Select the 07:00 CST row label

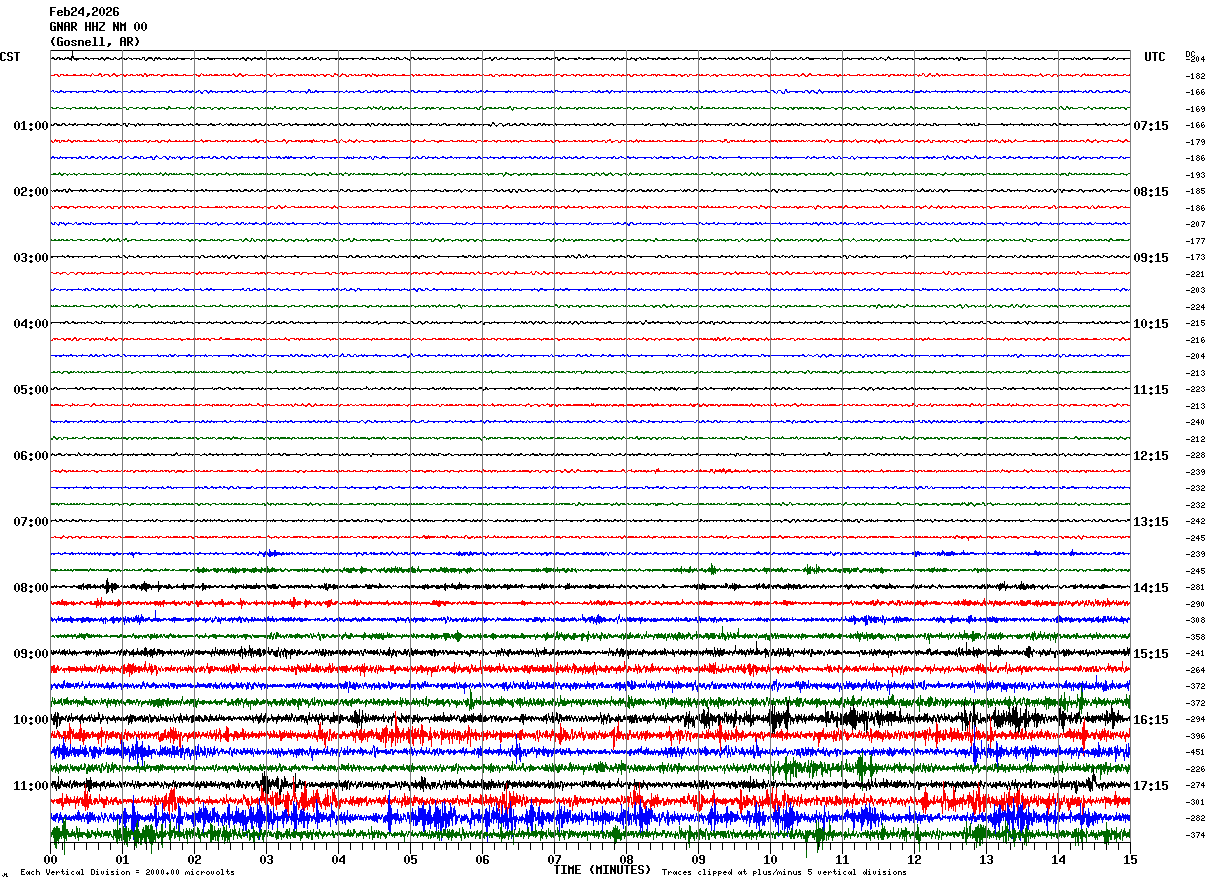point(31,522)
